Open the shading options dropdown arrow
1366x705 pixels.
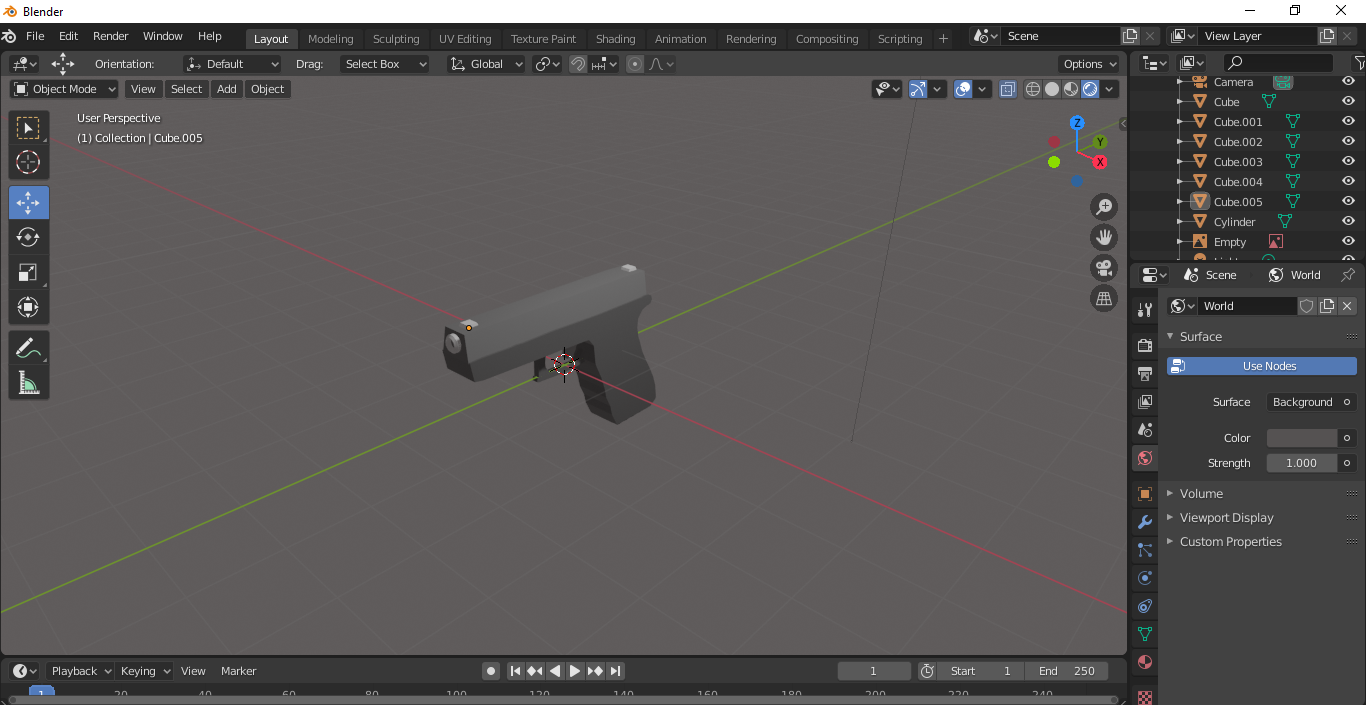pyautogui.click(x=1109, y=89)
